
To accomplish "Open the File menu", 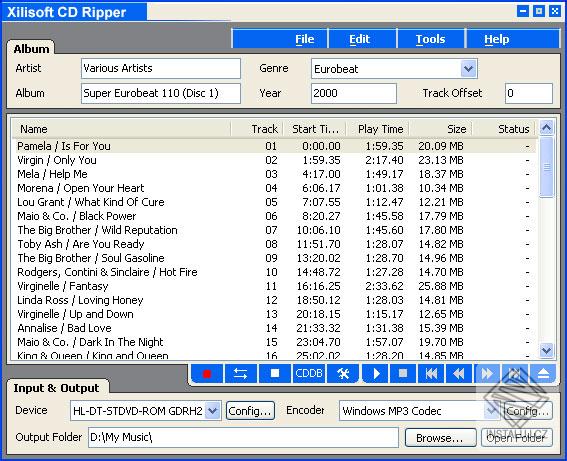I will coord(304,39).
